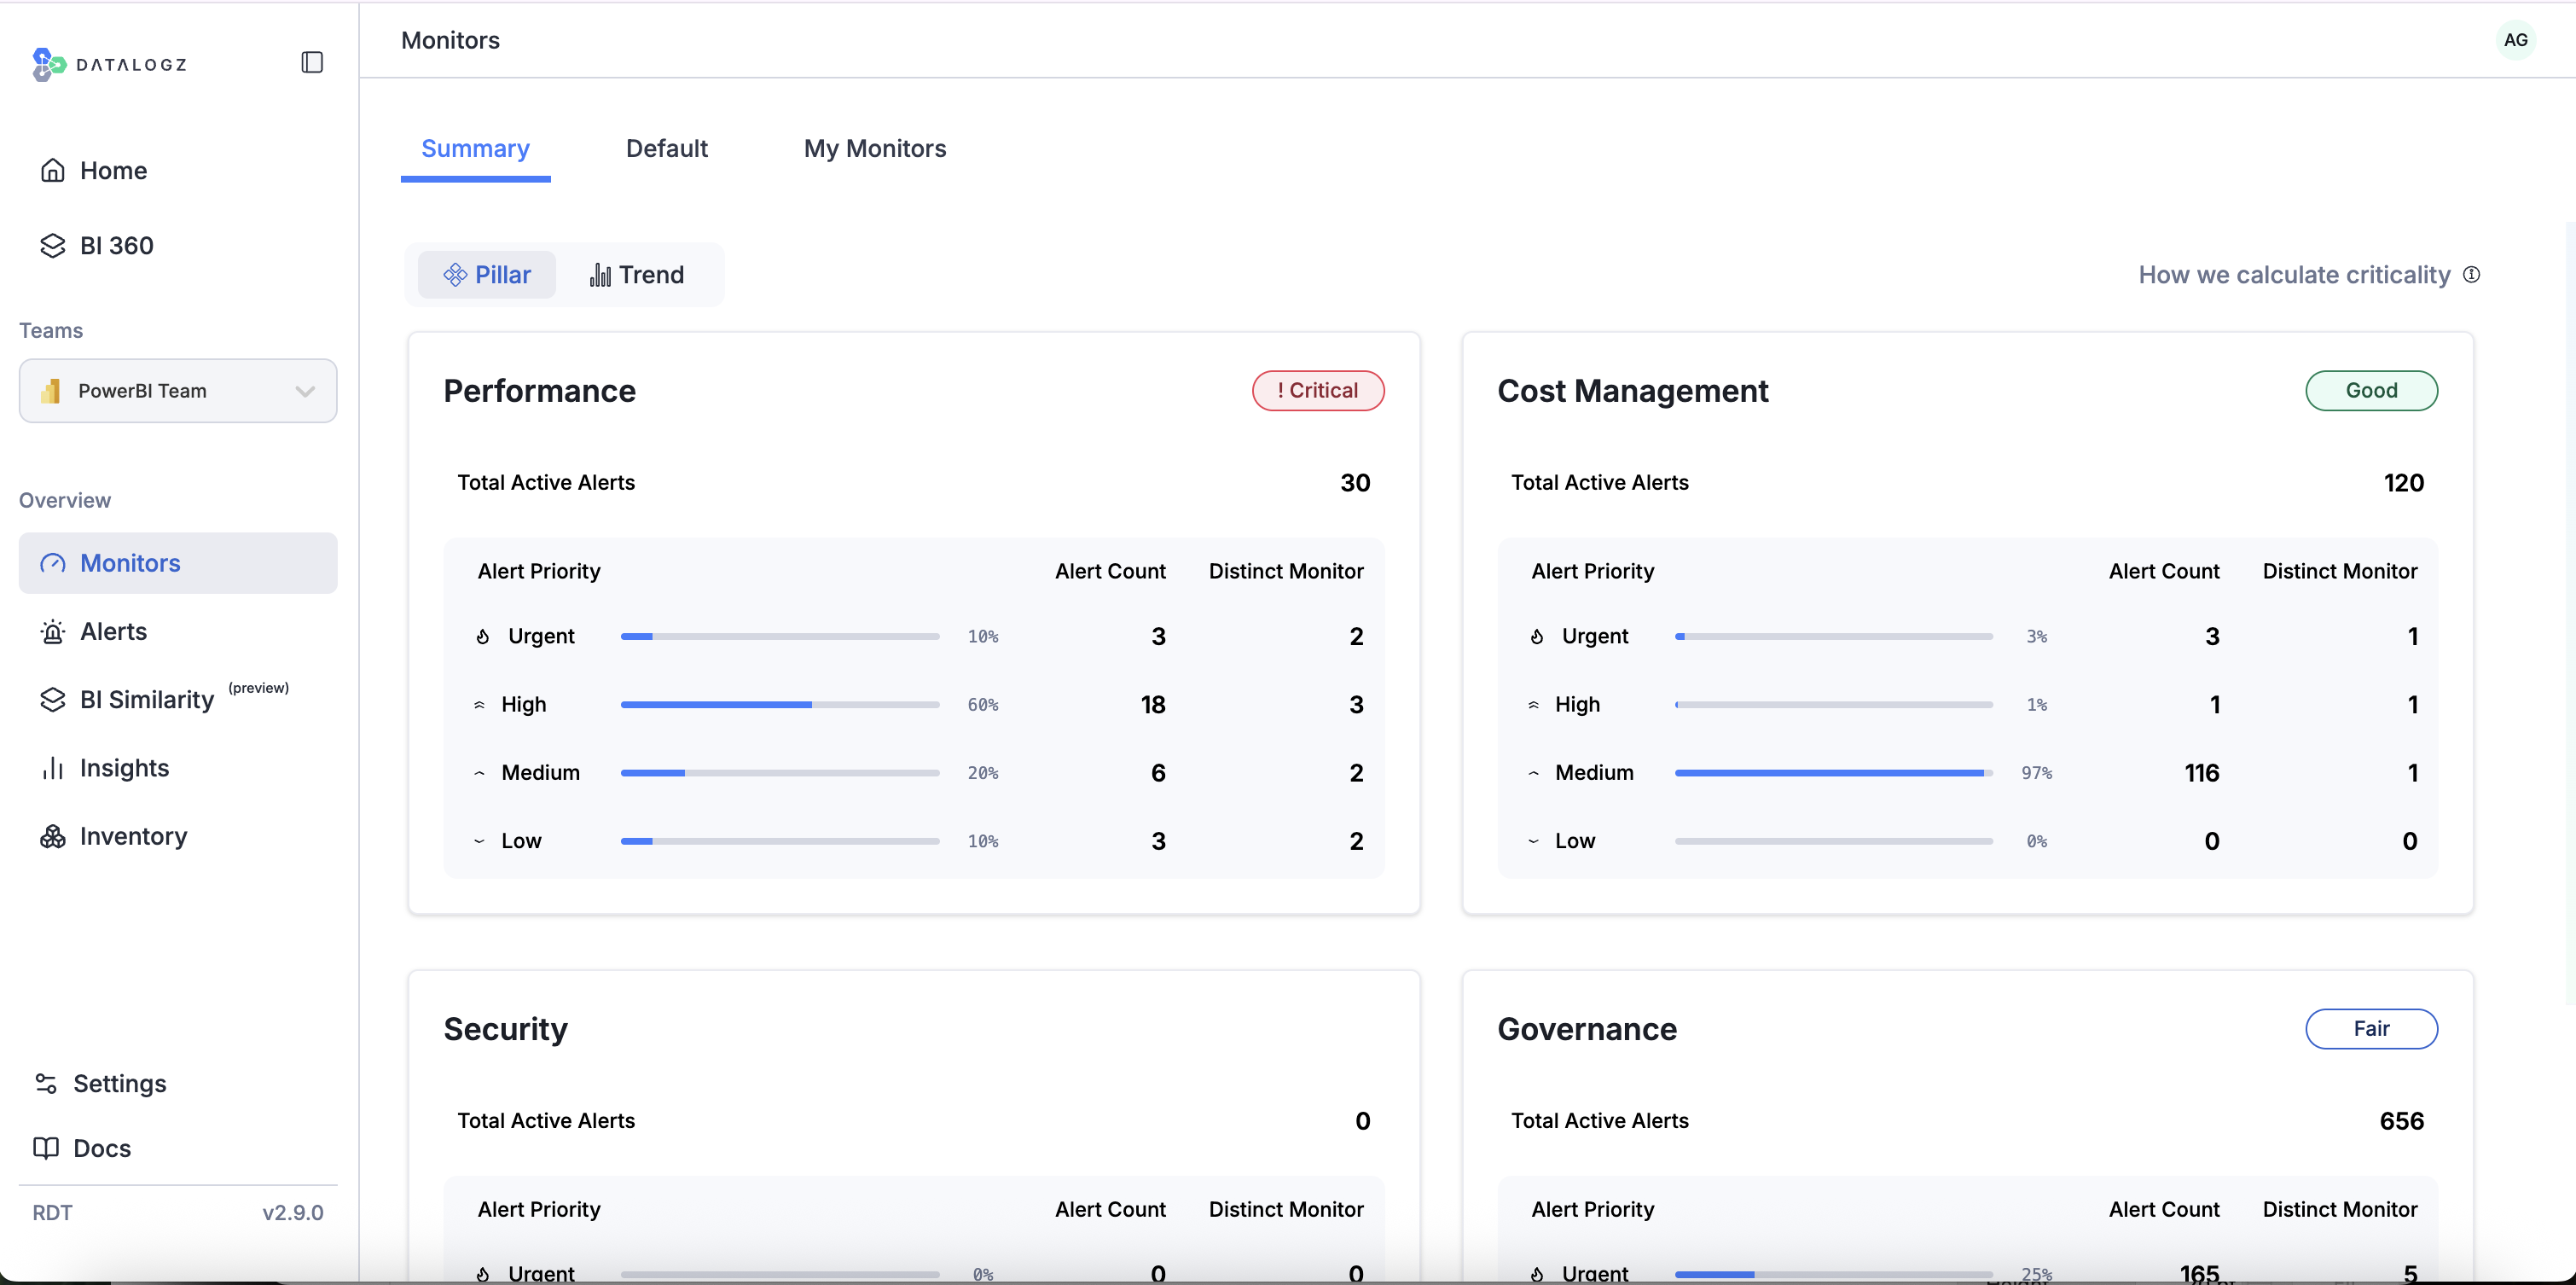The width and height of the screenshot is (2576, 1285).
Task: Open BI 360 section
Action: (x=116, y=246)
